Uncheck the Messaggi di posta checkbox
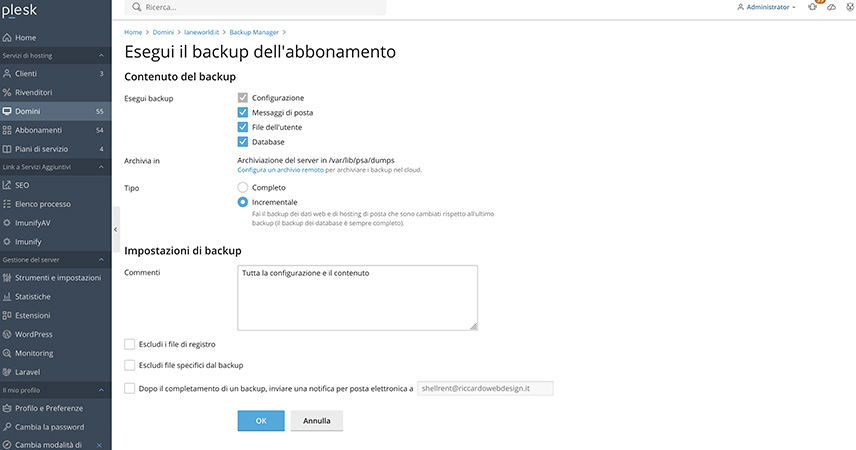This screenshot has width=856, height=450. (x=242, y=113)
